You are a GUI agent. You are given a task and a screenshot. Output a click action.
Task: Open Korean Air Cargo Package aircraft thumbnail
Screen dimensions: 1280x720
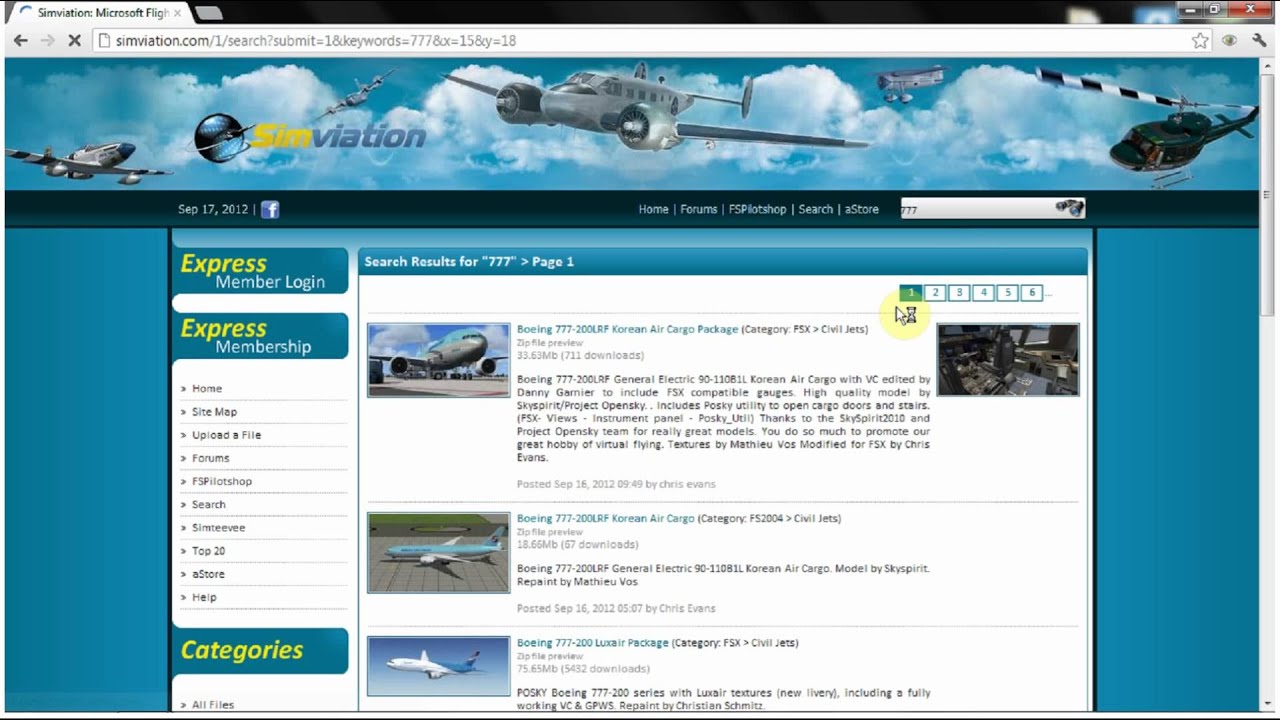click(x=438, y=360)
